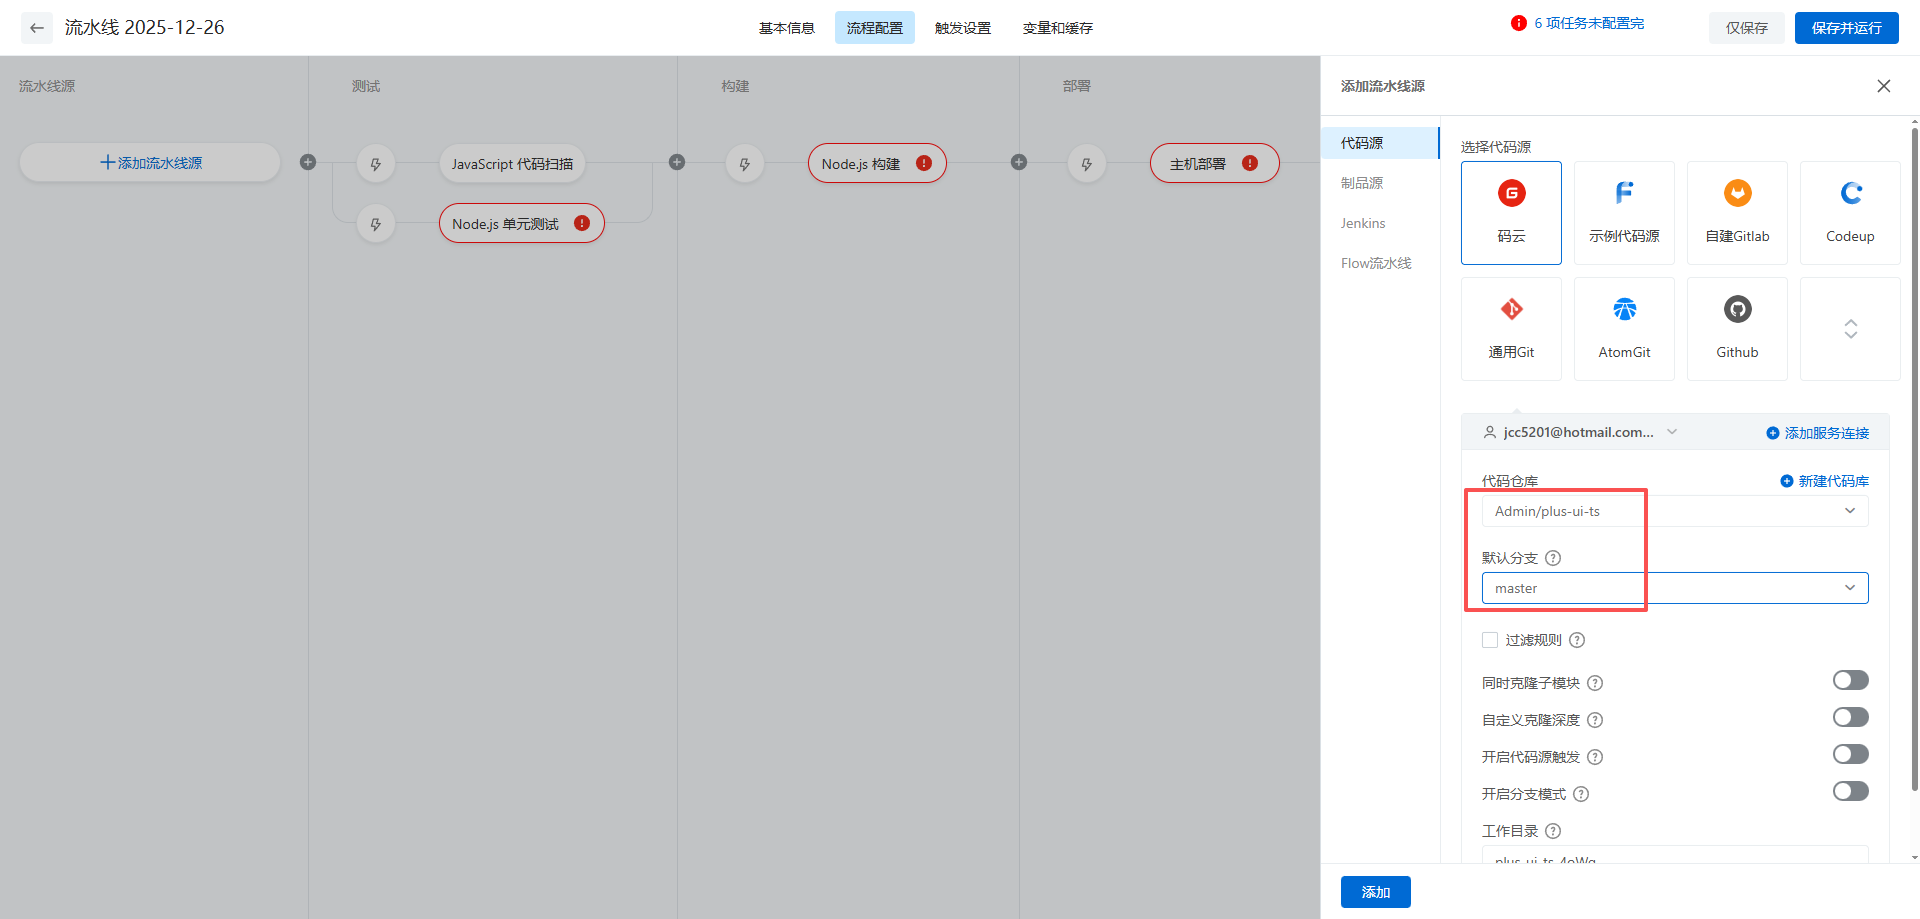Image resolution: width=1920 pixels, height=919 pixels.
Task: Click error icon on 主机部署 task
Action: [1250, 163]
